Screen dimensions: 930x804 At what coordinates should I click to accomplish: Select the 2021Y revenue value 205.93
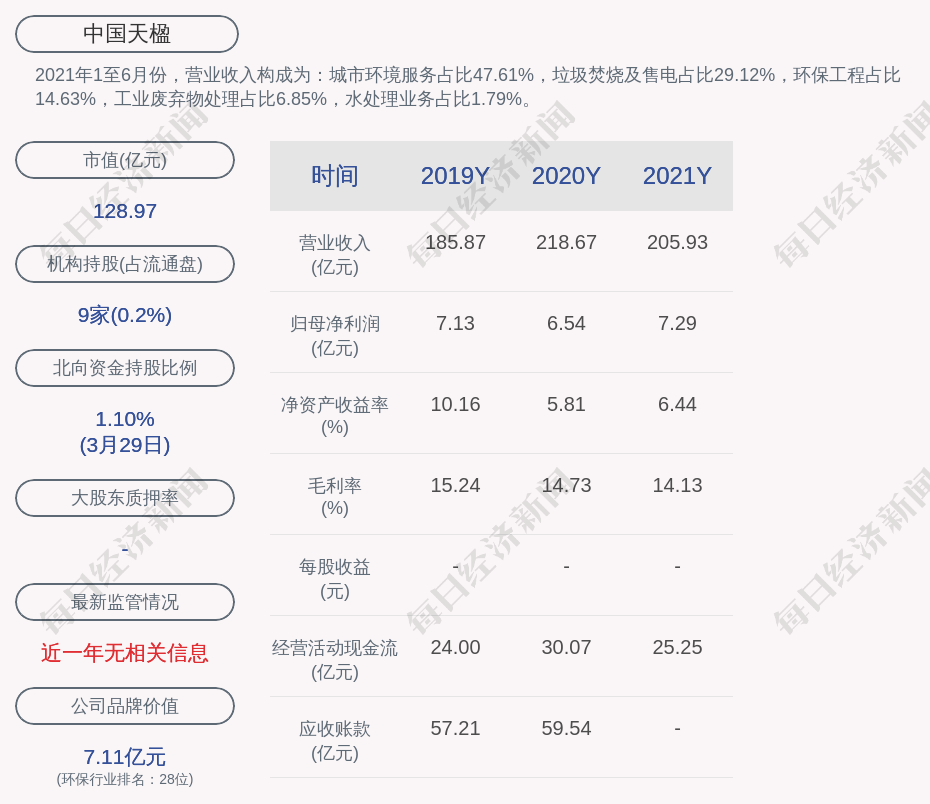tap(677, 242)
